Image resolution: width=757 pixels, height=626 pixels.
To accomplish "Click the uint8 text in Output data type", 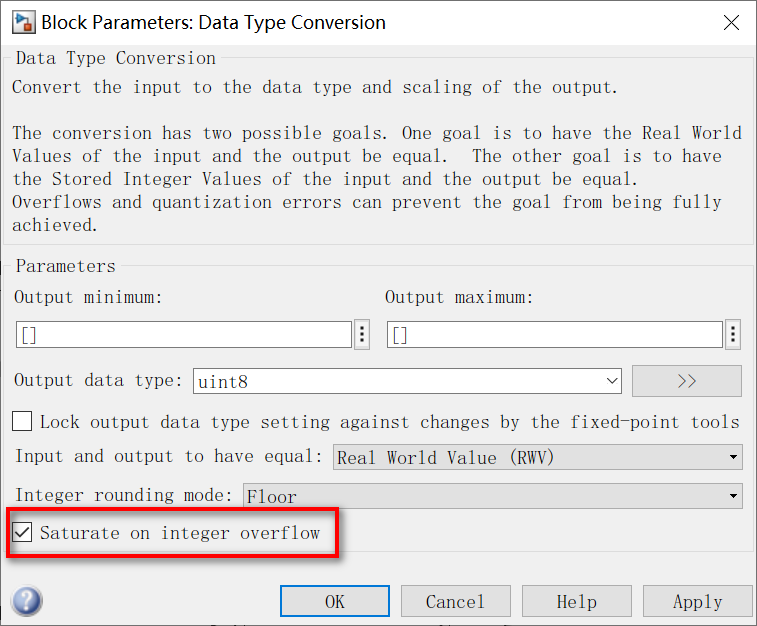I will pyautogui.click(x=223, y=382).
